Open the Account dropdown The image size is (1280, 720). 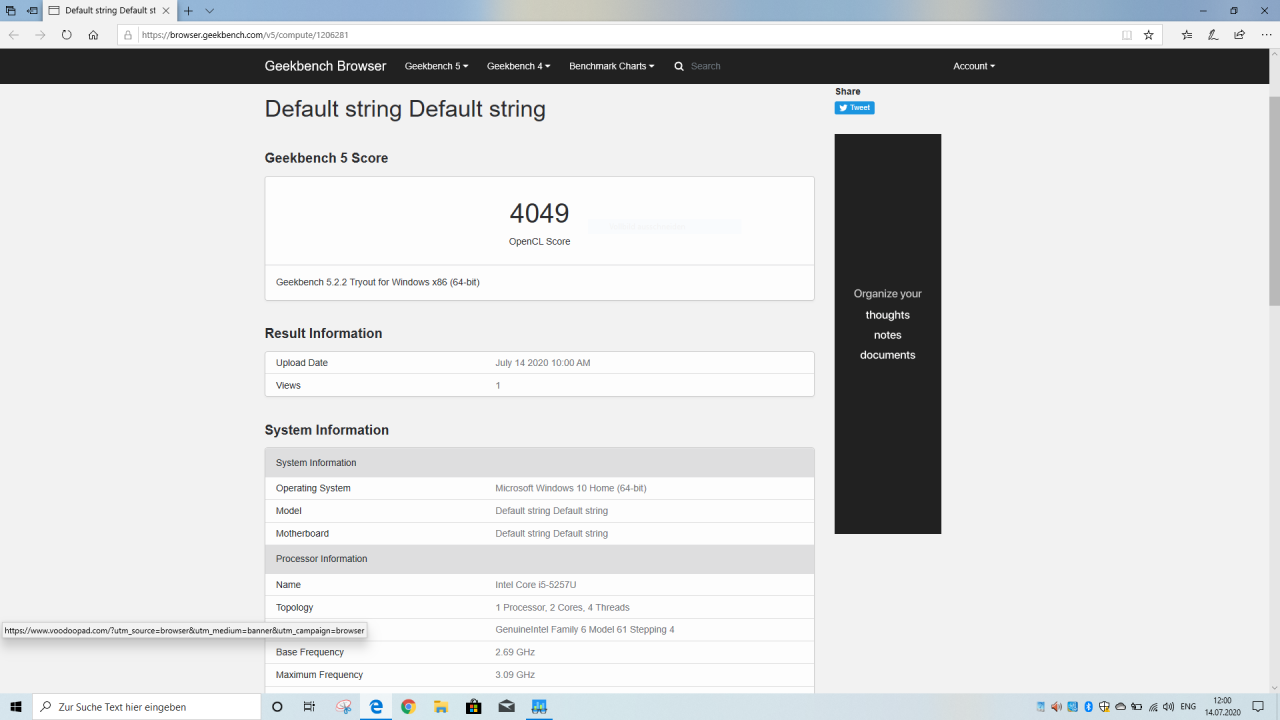coord(974,66)
